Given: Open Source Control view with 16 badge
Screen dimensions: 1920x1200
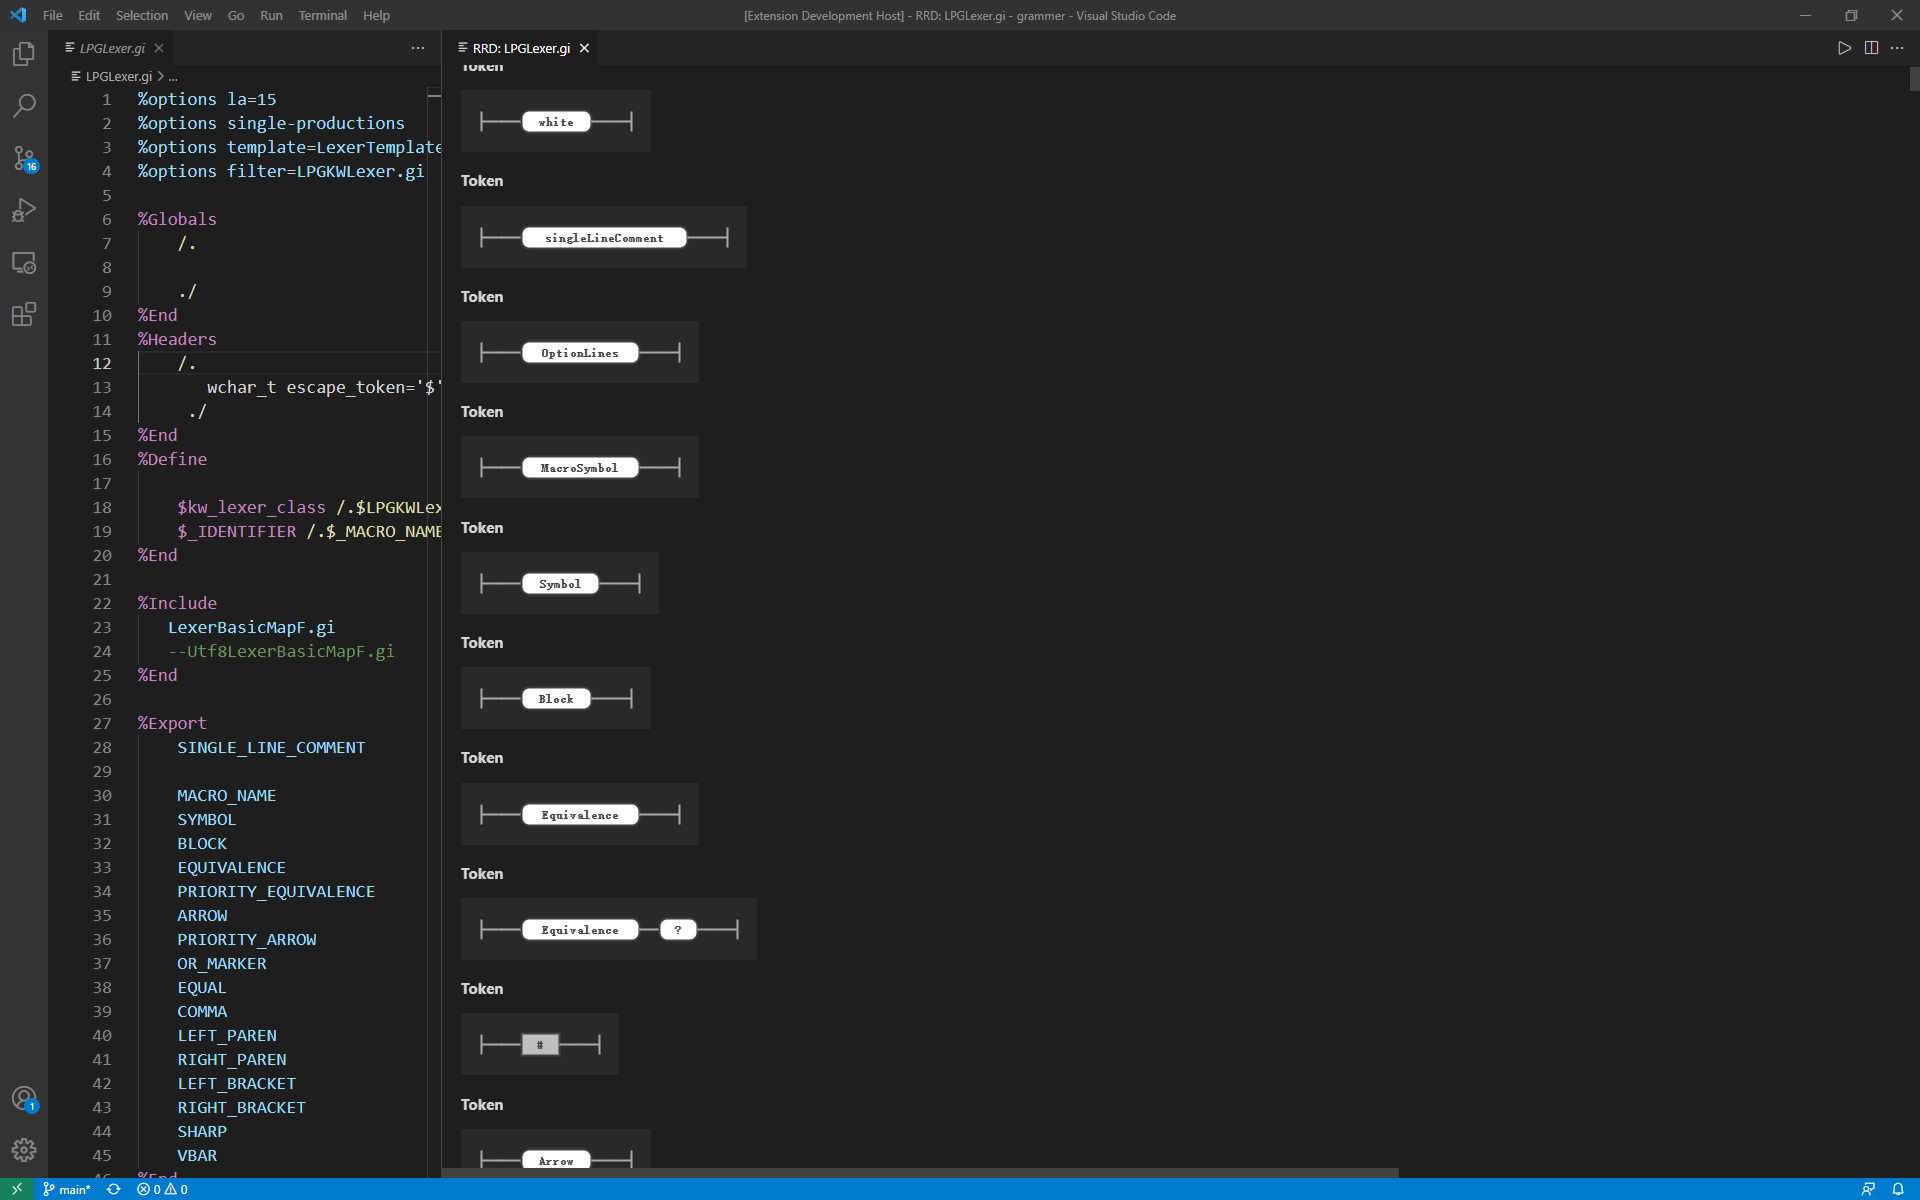Looking at the screenshot, I should [24, 158].
